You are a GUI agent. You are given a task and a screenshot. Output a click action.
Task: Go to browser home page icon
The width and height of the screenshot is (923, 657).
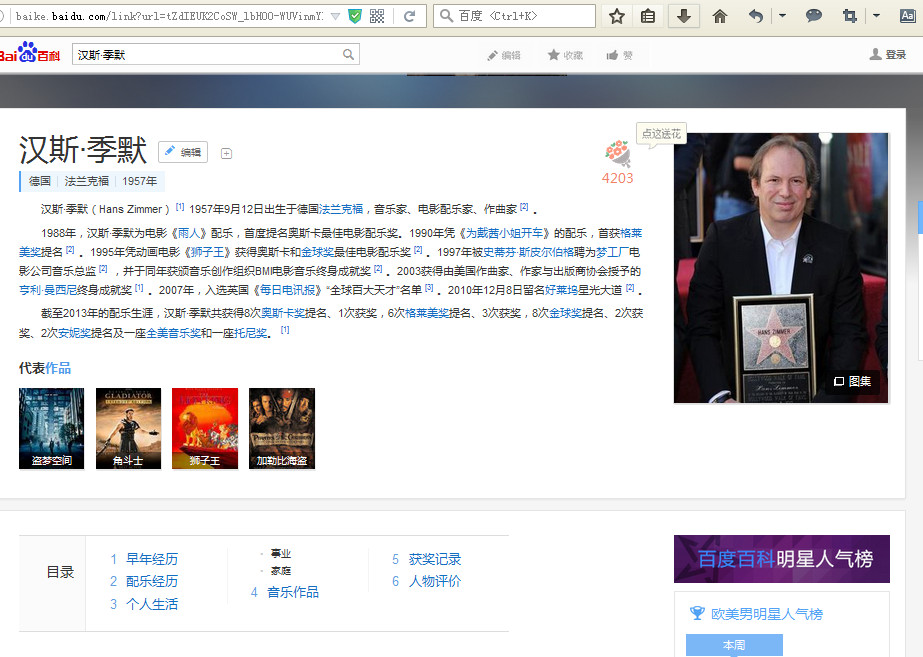pyautogui.click(x=719, y=16)
